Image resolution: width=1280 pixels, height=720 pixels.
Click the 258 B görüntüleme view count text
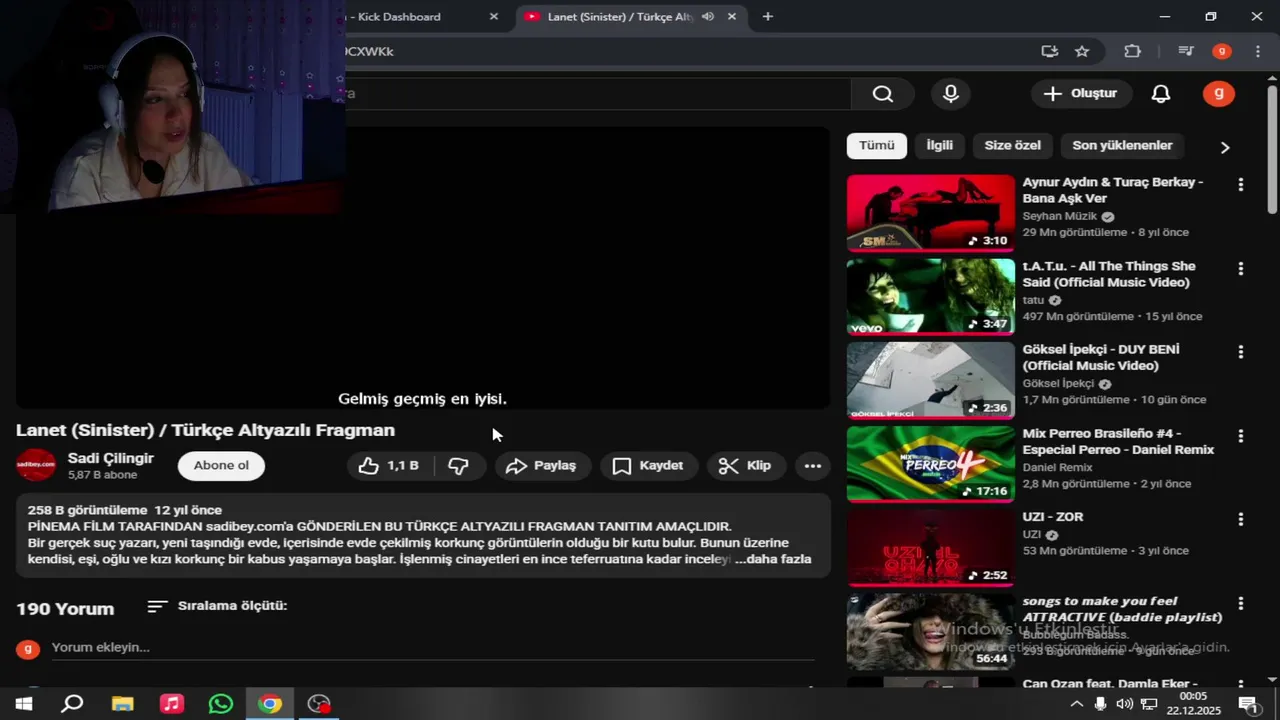[x=87, y=510]
